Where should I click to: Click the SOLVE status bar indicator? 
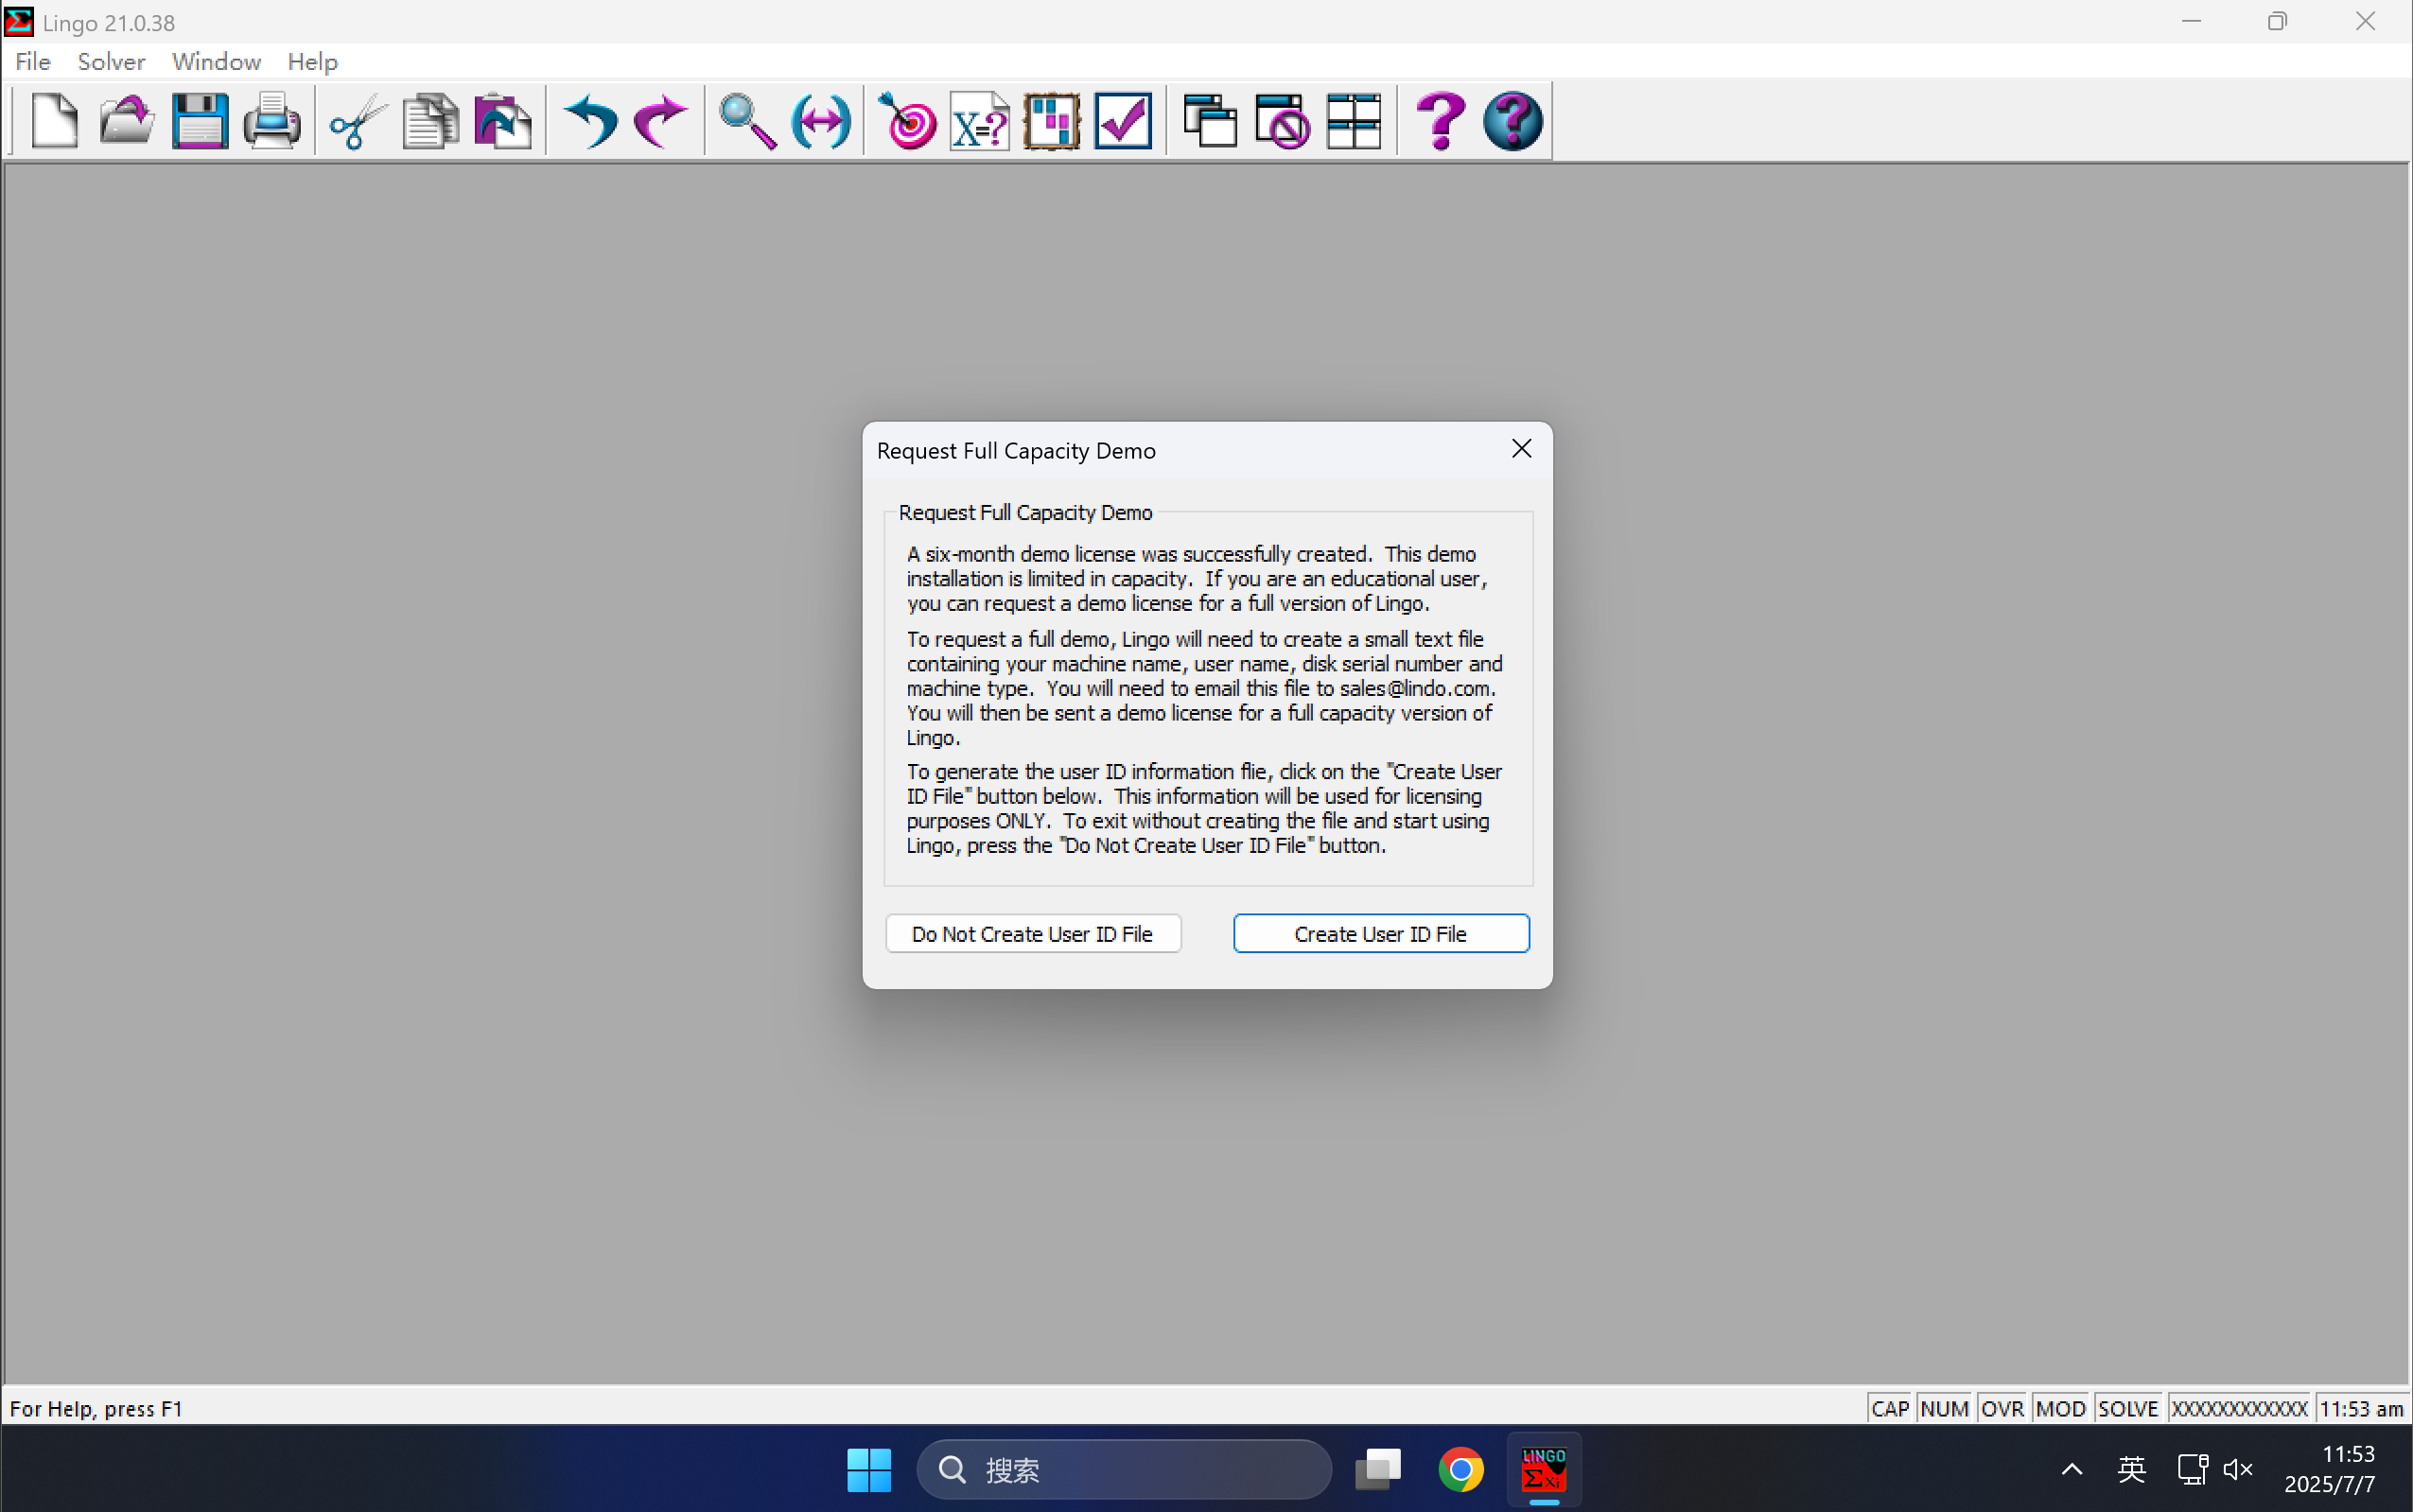coord(2128,1408)
